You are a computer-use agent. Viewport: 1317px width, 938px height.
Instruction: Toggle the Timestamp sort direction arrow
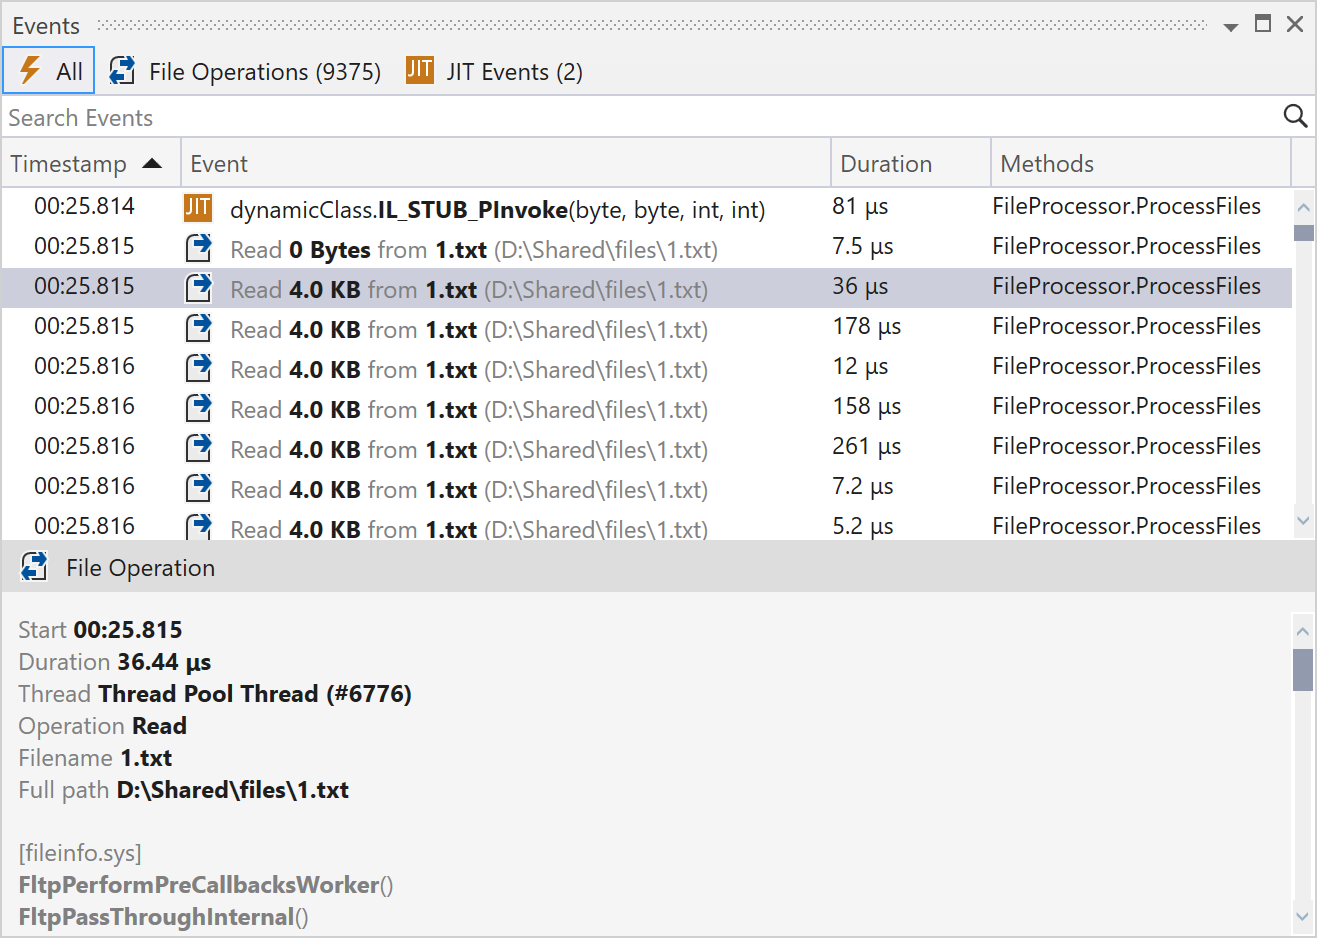coord(152,163)
